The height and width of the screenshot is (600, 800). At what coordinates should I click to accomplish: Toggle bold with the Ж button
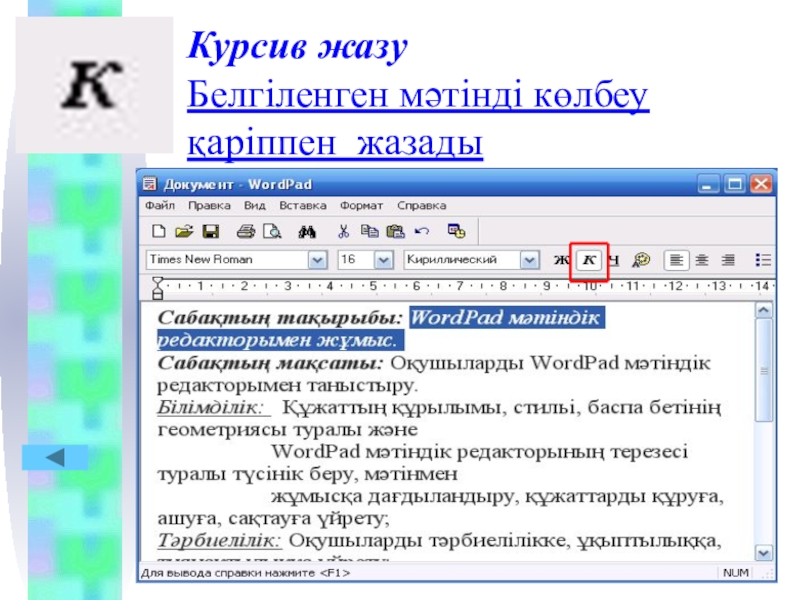[x=562, y=260]
